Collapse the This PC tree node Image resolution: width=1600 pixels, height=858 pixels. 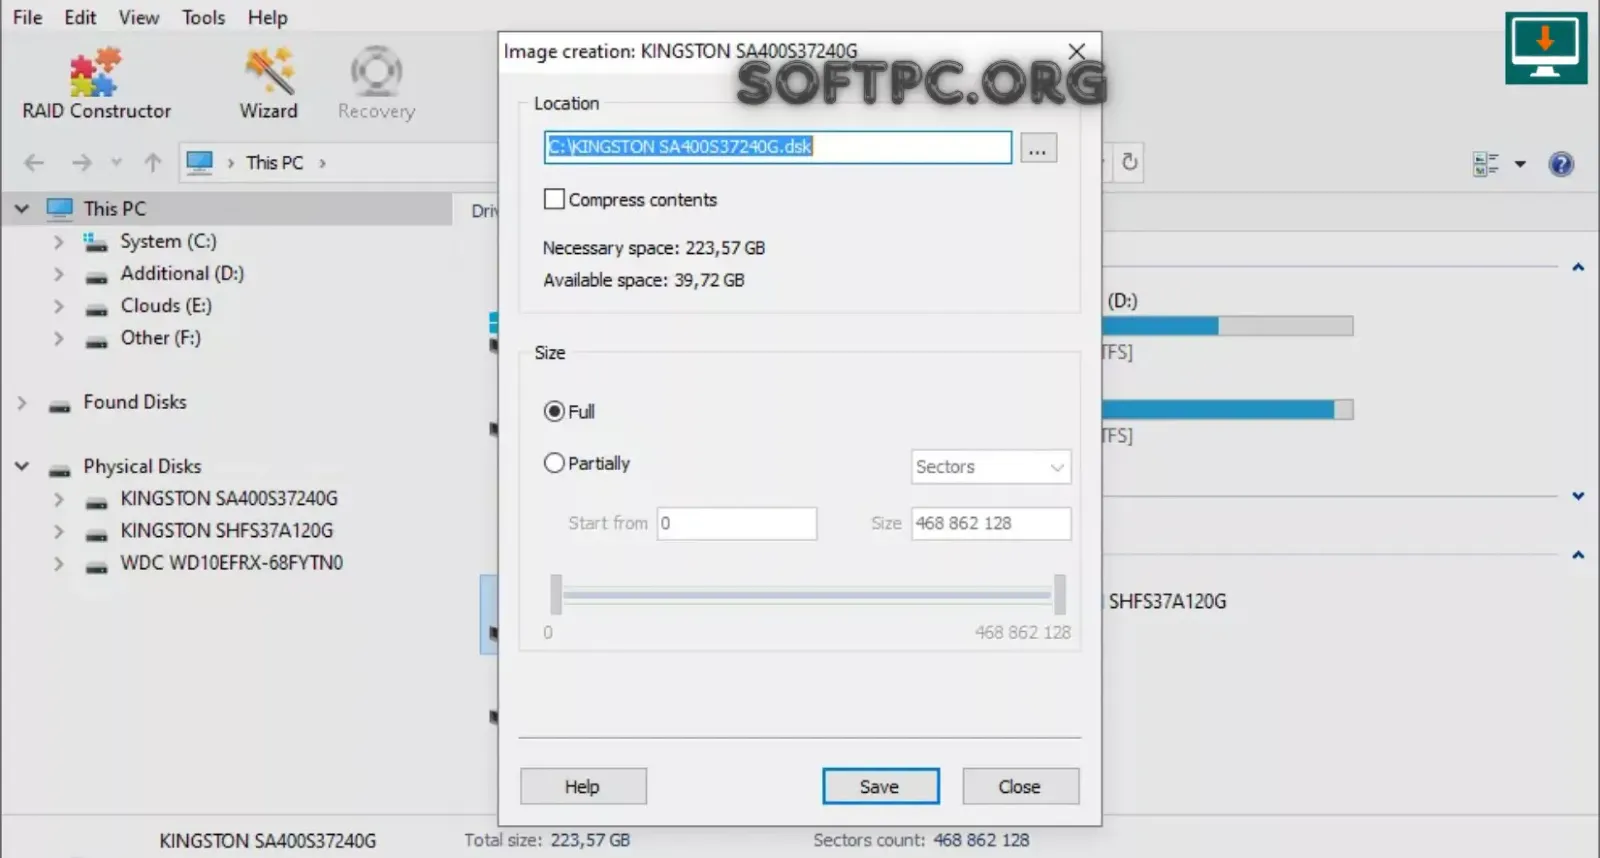(21, 209)
